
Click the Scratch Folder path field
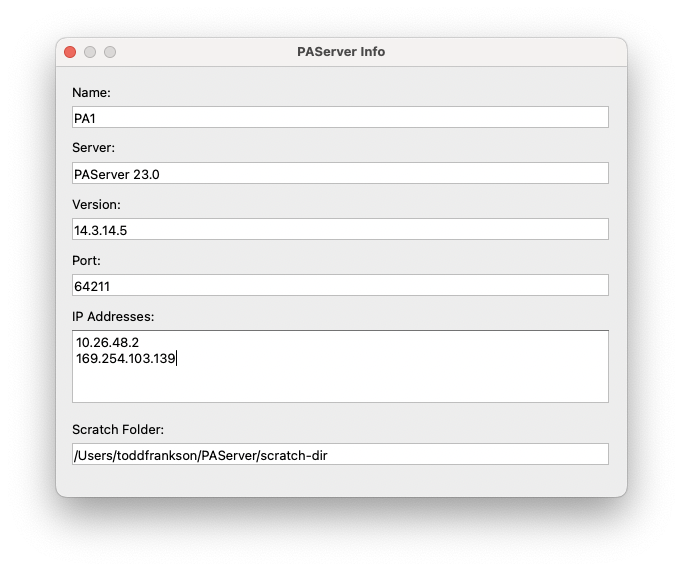[340, 454]
